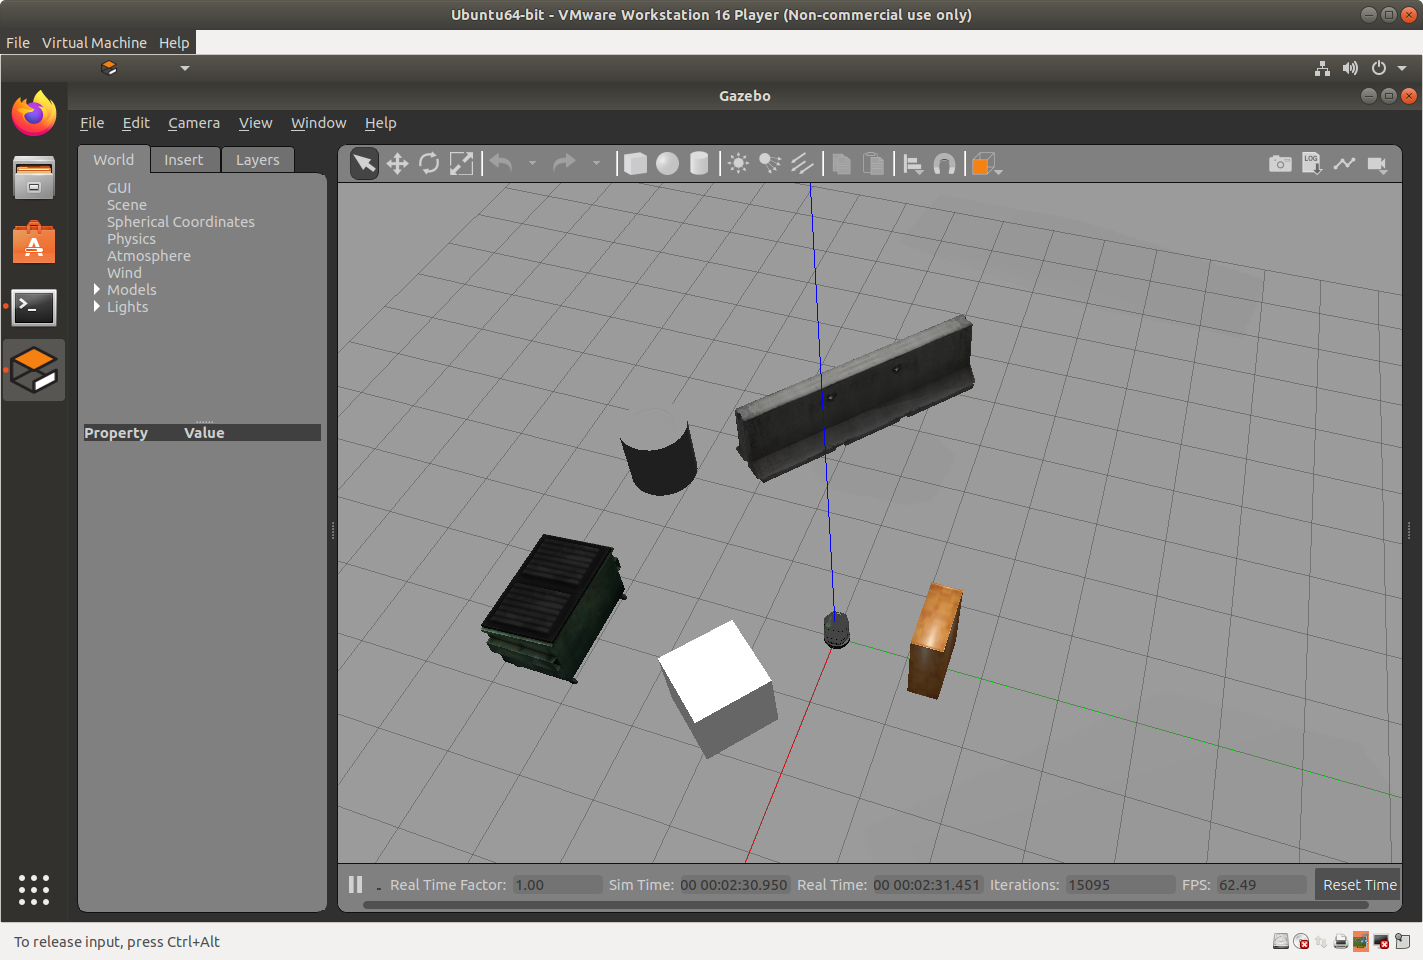Select Atmosphere in the world tree

pyautogui.click(x=149, y=256)
